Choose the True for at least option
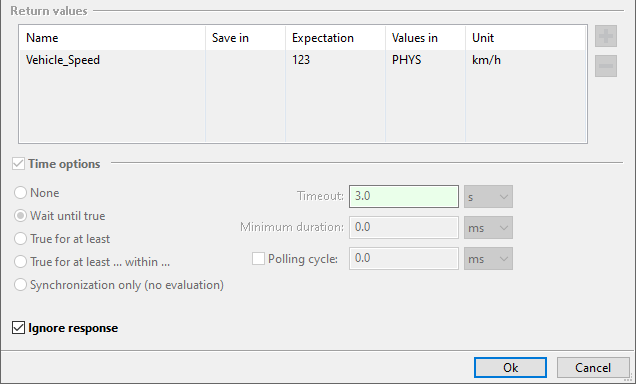This screenshot has height=384, width=636. pos(20,238)
